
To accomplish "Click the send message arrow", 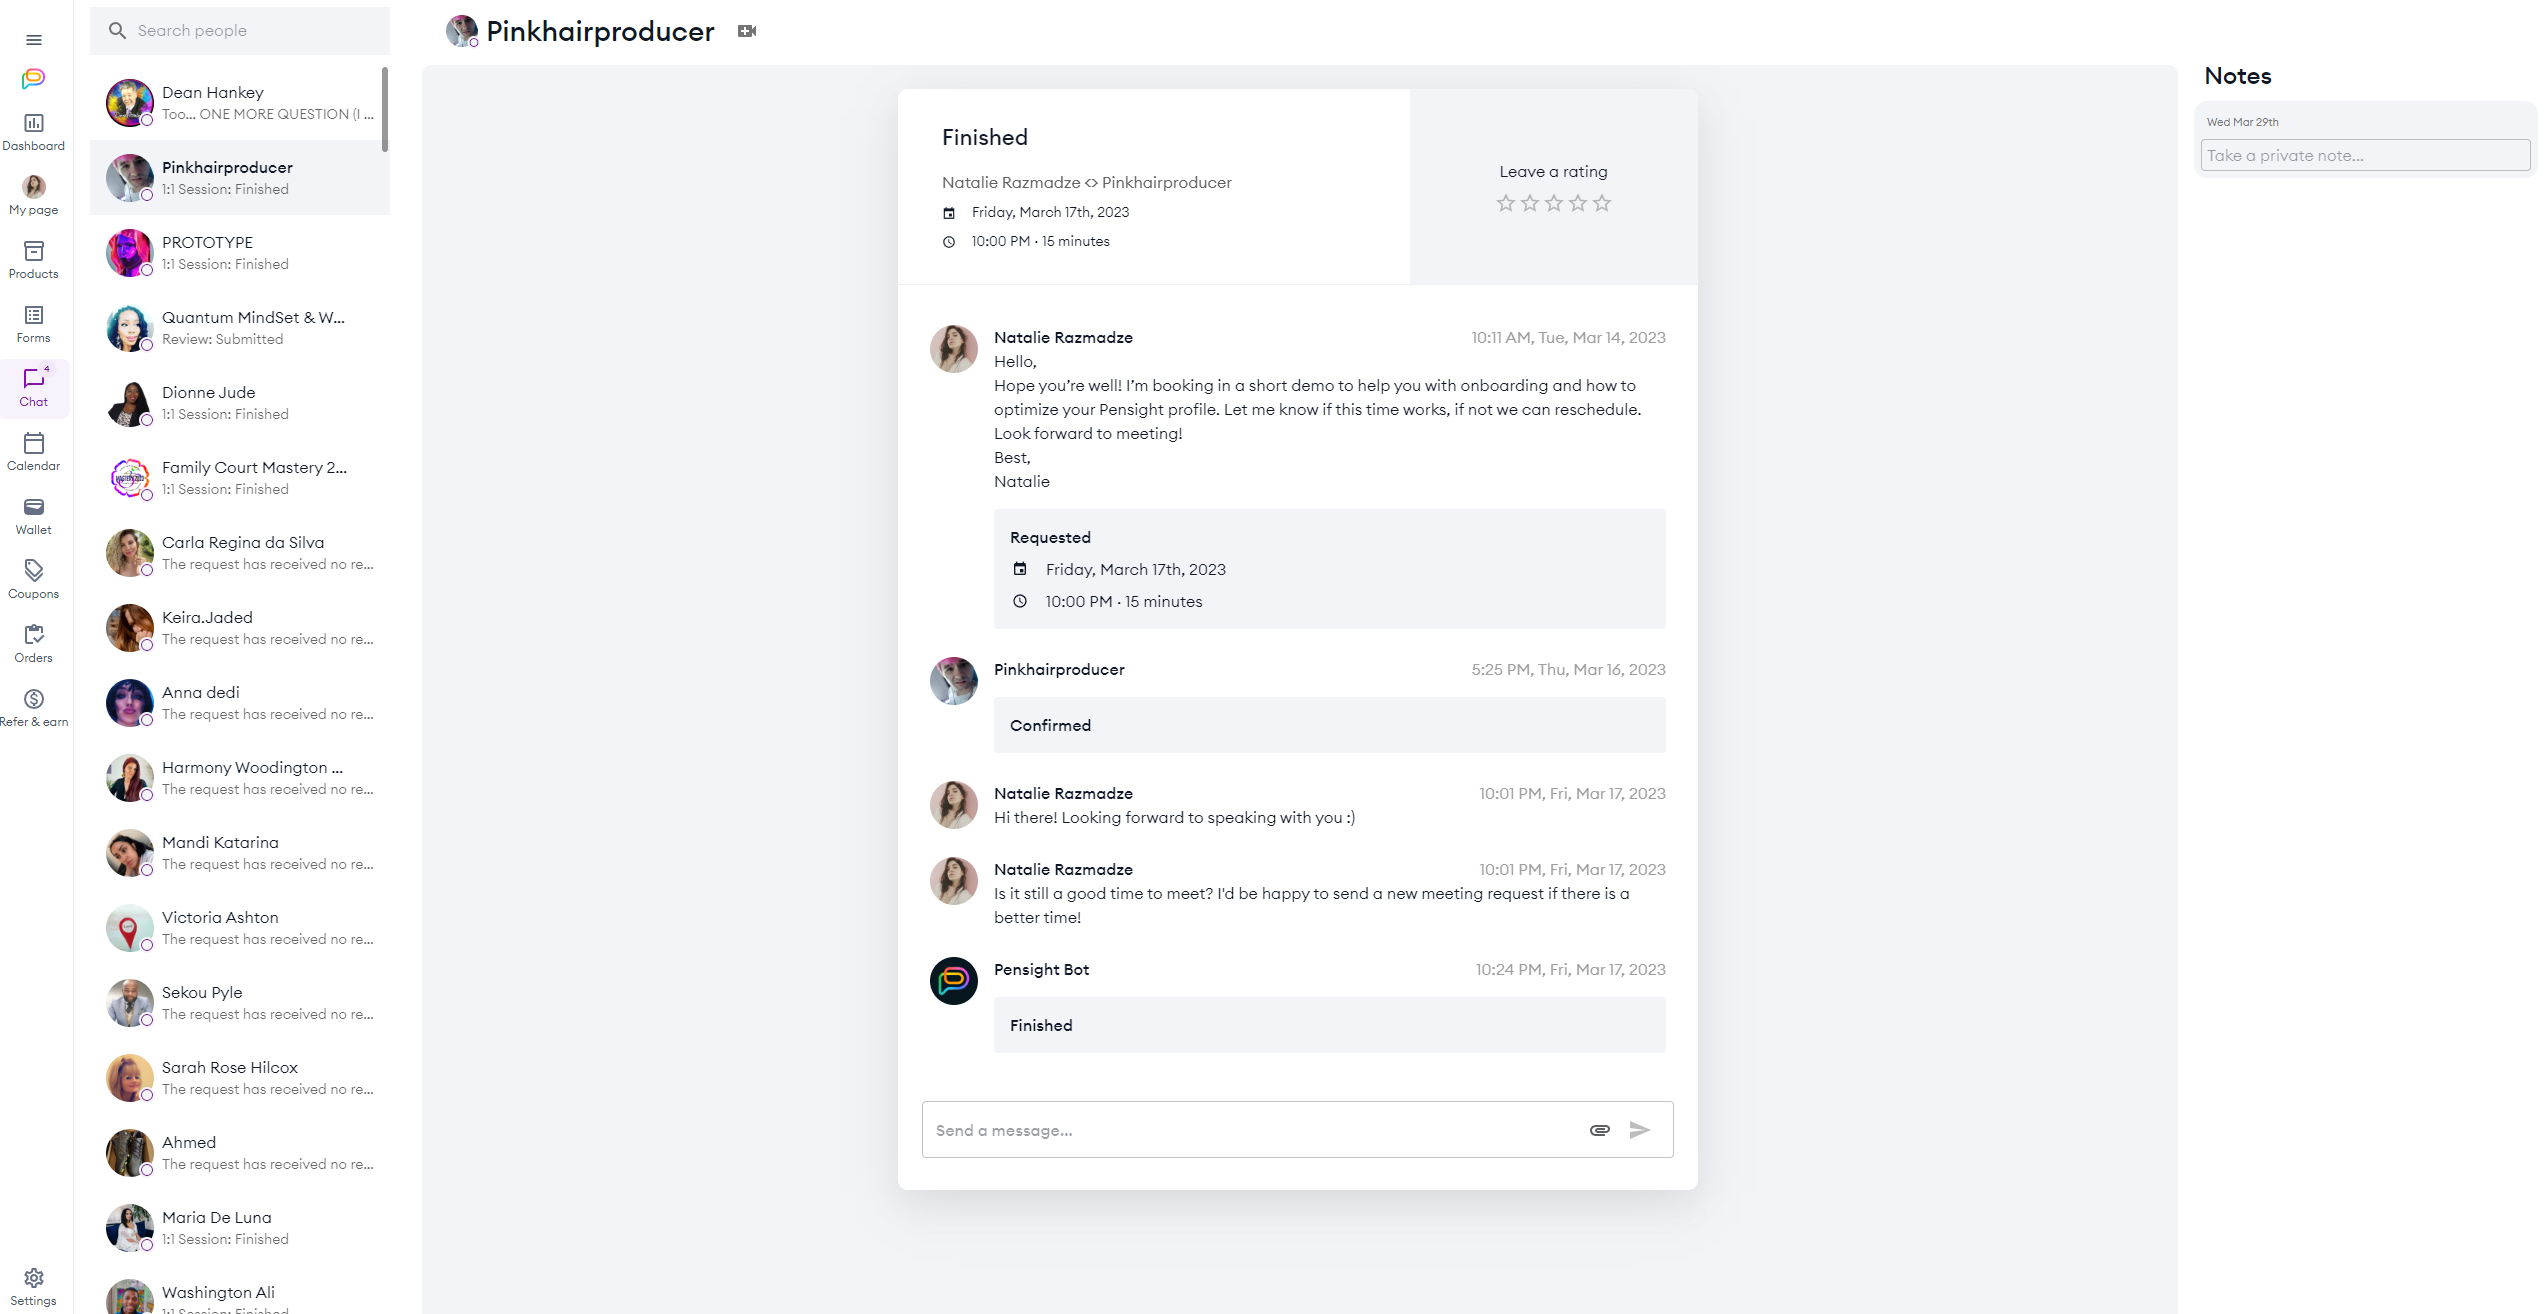I will [1640, 1130].
